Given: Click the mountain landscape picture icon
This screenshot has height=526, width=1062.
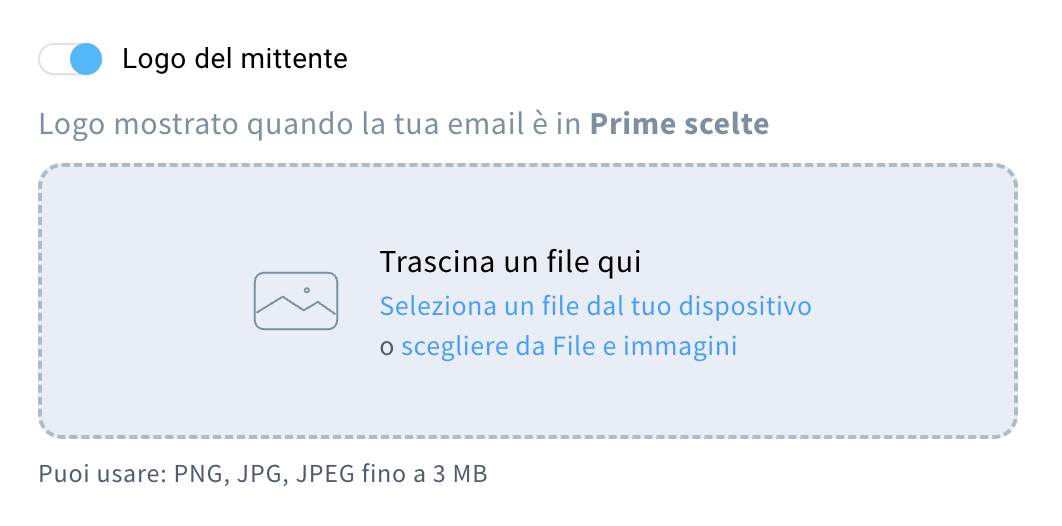Looking at the screenshot, I should (295, 300).
